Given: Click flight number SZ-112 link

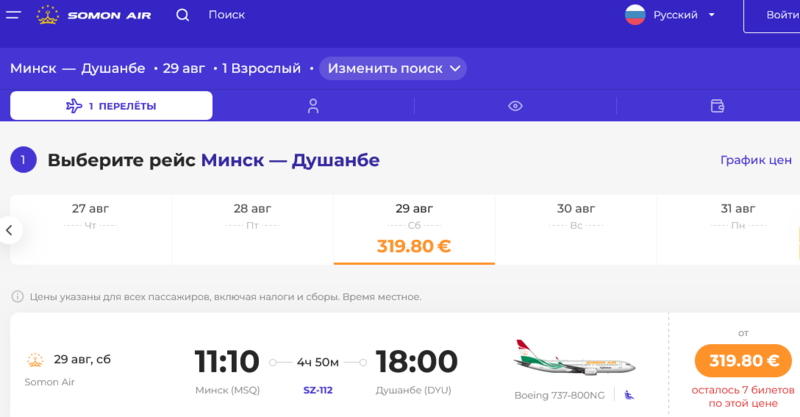Looking at the screenshot, I should point(318,390).
